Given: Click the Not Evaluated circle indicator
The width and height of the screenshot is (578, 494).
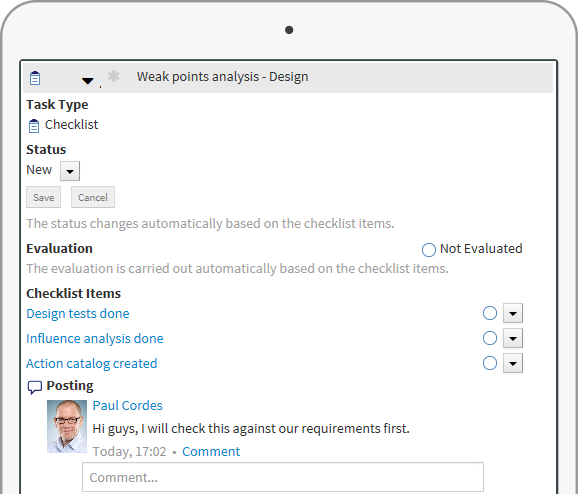Looking at the screenshot, I should point(429,250).
